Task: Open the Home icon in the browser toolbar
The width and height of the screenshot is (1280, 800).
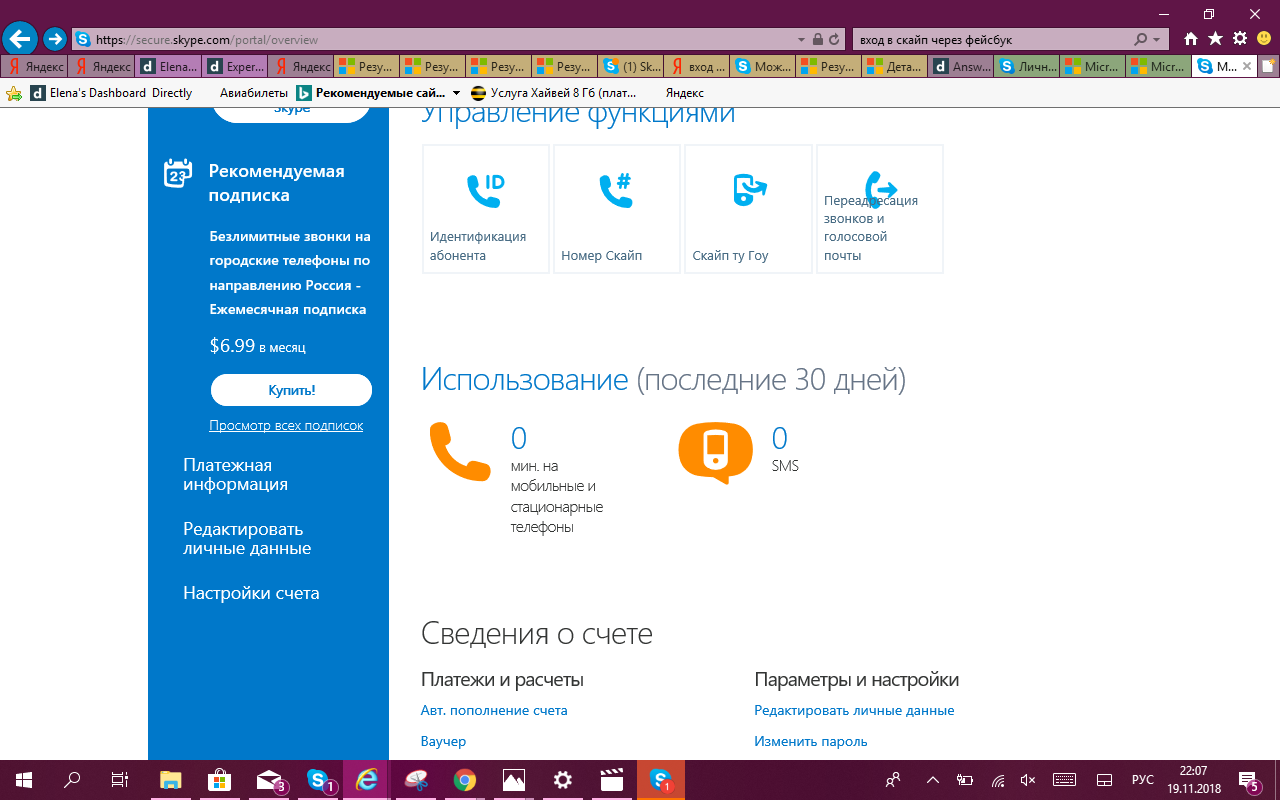Action: [x=1190, y=39]
